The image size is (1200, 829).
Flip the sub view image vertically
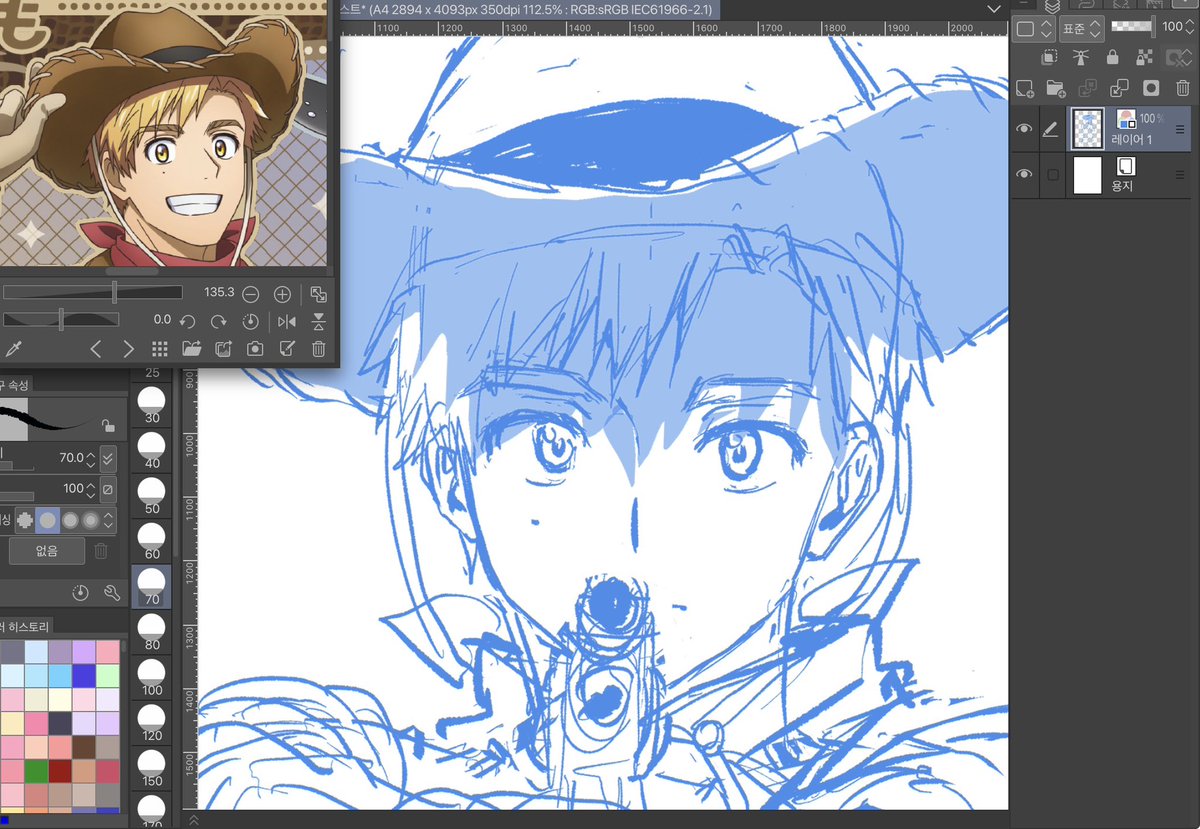click(x=318, y=321)
